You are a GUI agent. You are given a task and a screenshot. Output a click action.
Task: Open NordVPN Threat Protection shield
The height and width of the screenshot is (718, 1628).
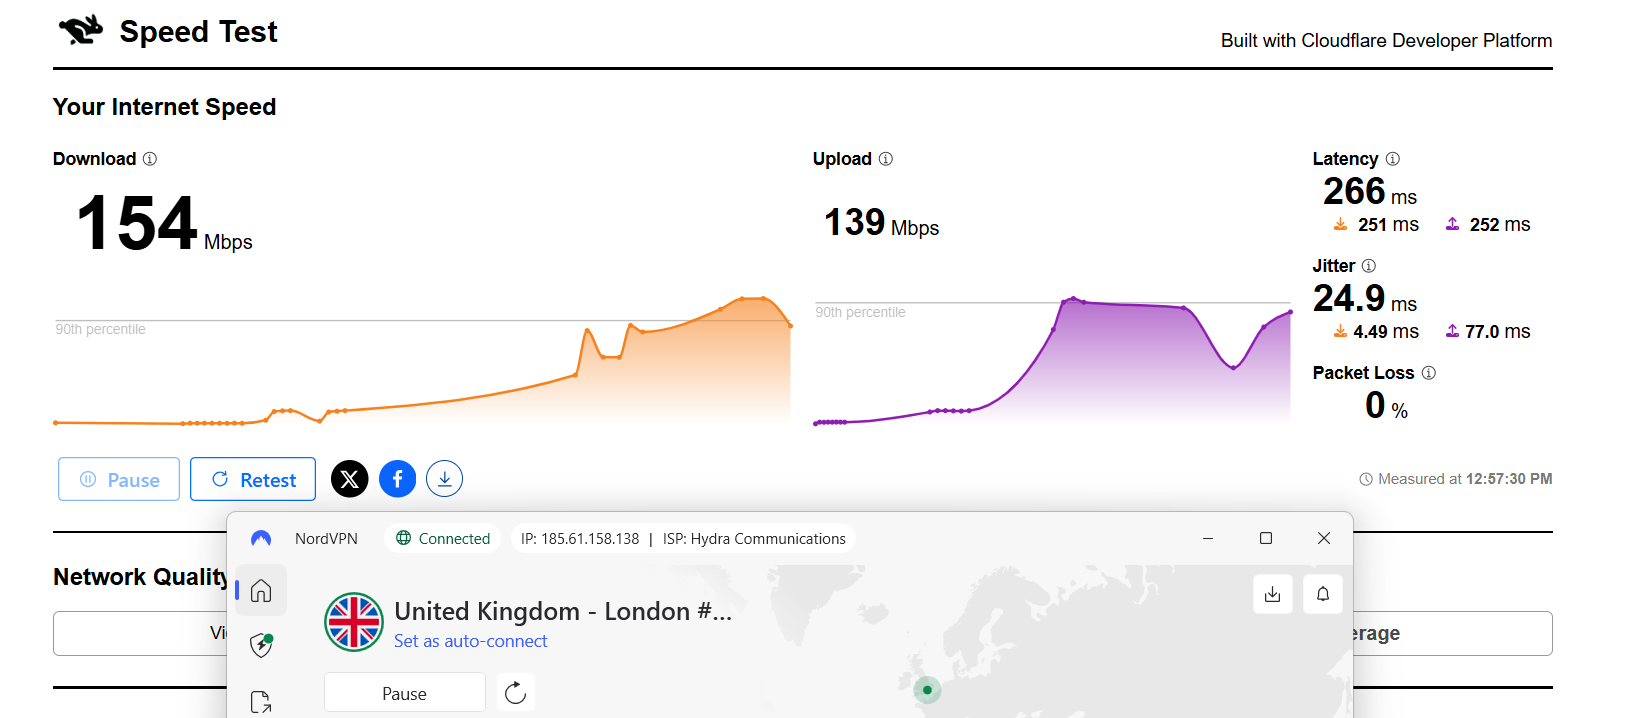coord(261,645)
